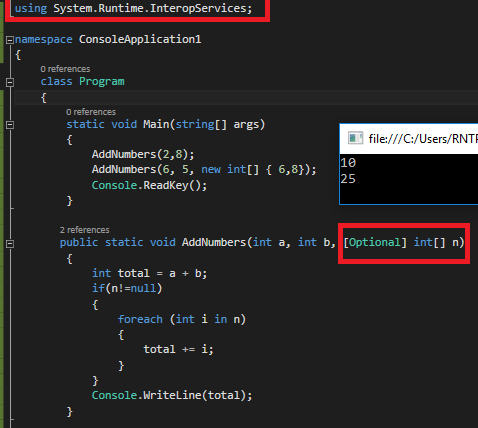This screenshot has width=478, height=428.
Task: Click the if(n!=null) condition
Action: [x=127, y=288]
